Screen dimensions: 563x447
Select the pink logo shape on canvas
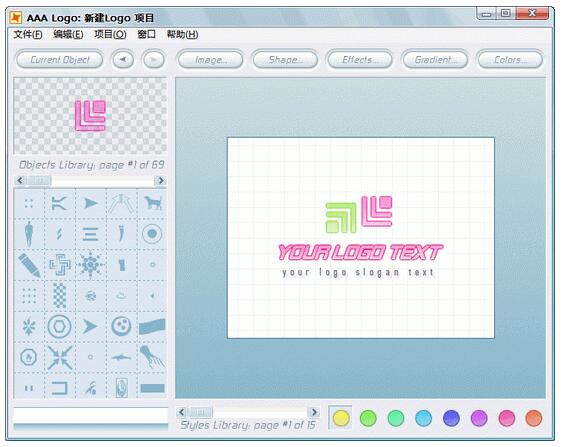pyautogui.click(x=377, y=211)
